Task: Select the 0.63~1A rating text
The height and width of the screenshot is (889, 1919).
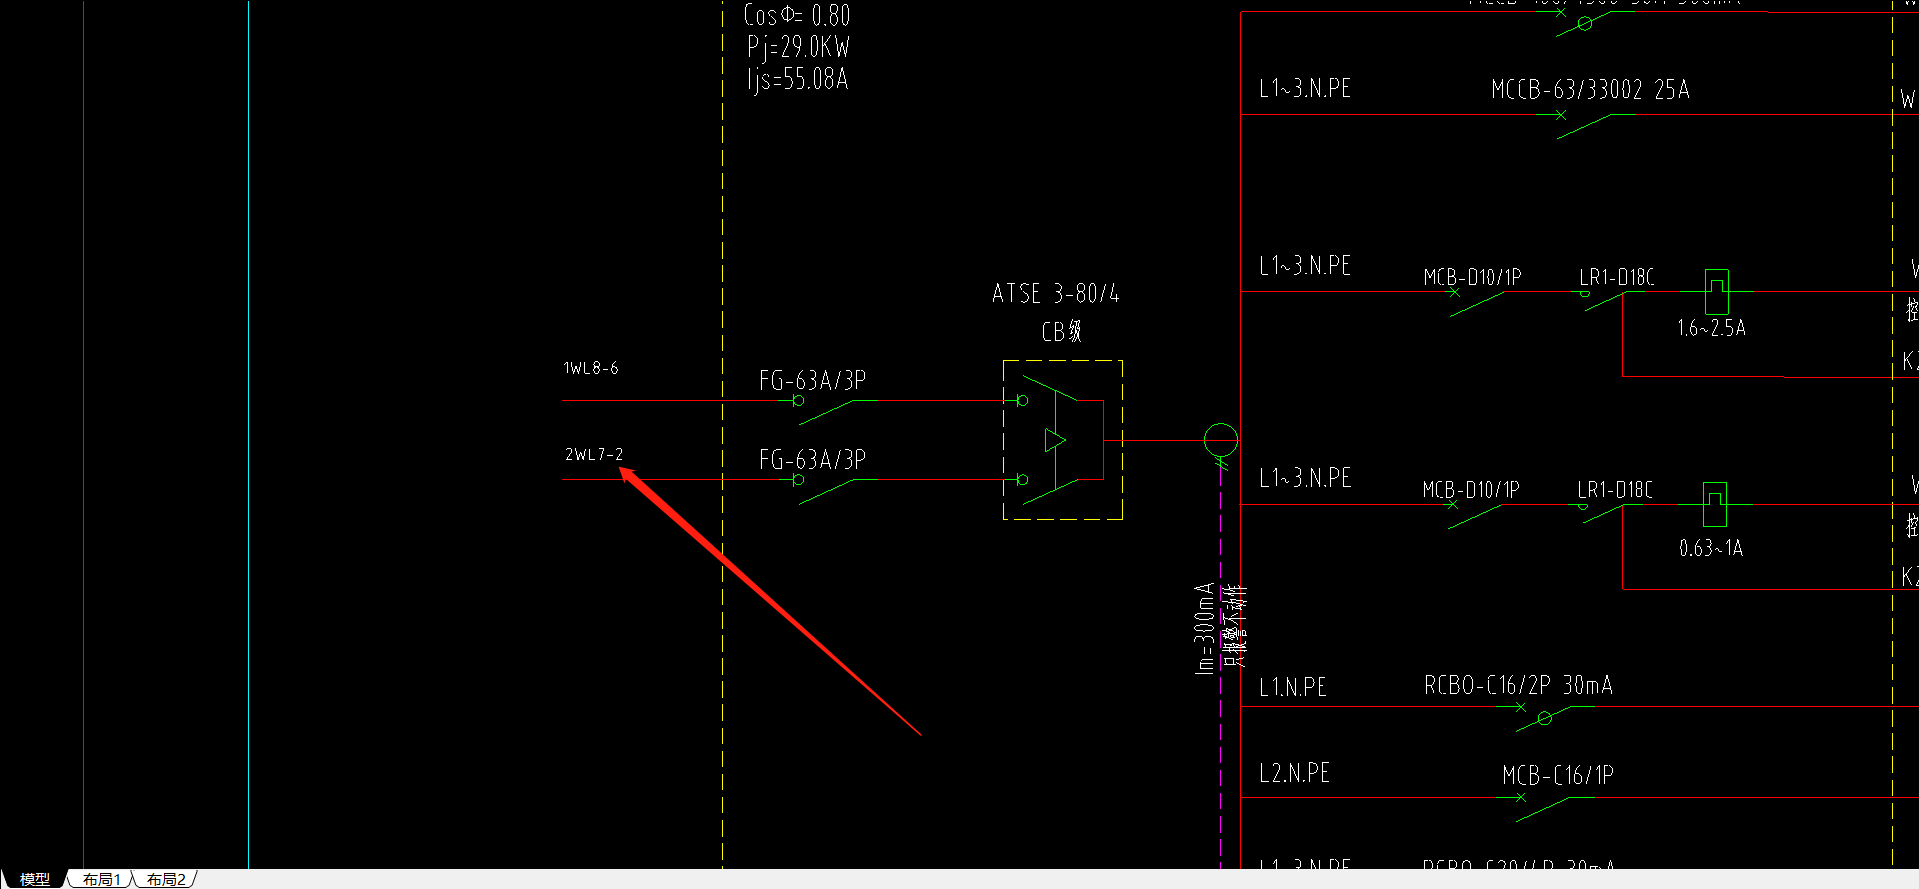Action: point(1711,549)
